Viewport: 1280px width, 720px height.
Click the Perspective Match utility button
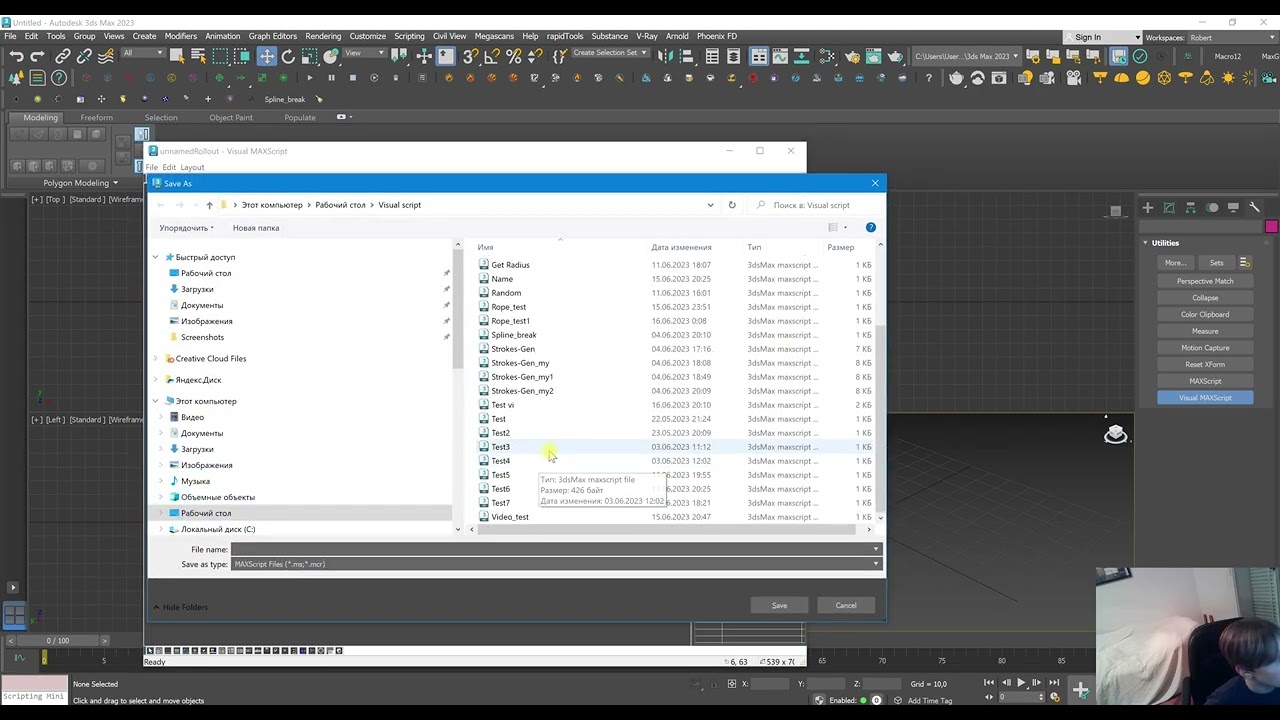click(1205, 281)
